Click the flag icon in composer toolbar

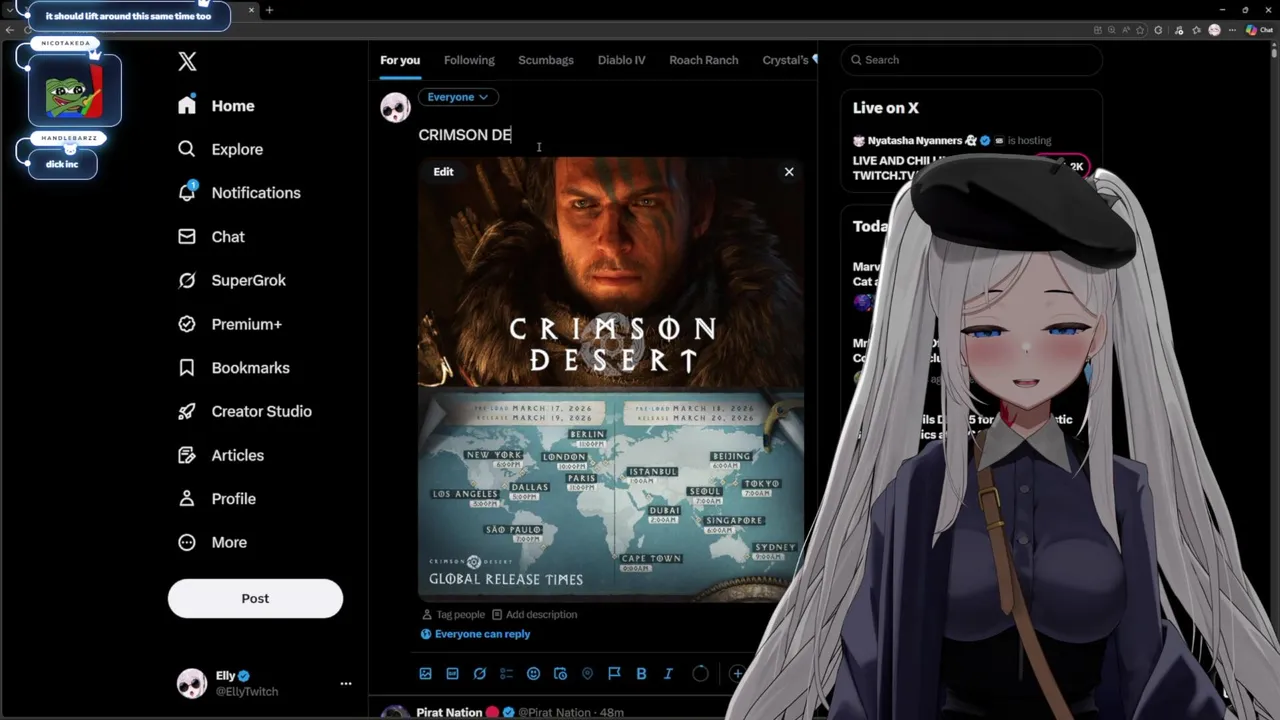point(614,674)
